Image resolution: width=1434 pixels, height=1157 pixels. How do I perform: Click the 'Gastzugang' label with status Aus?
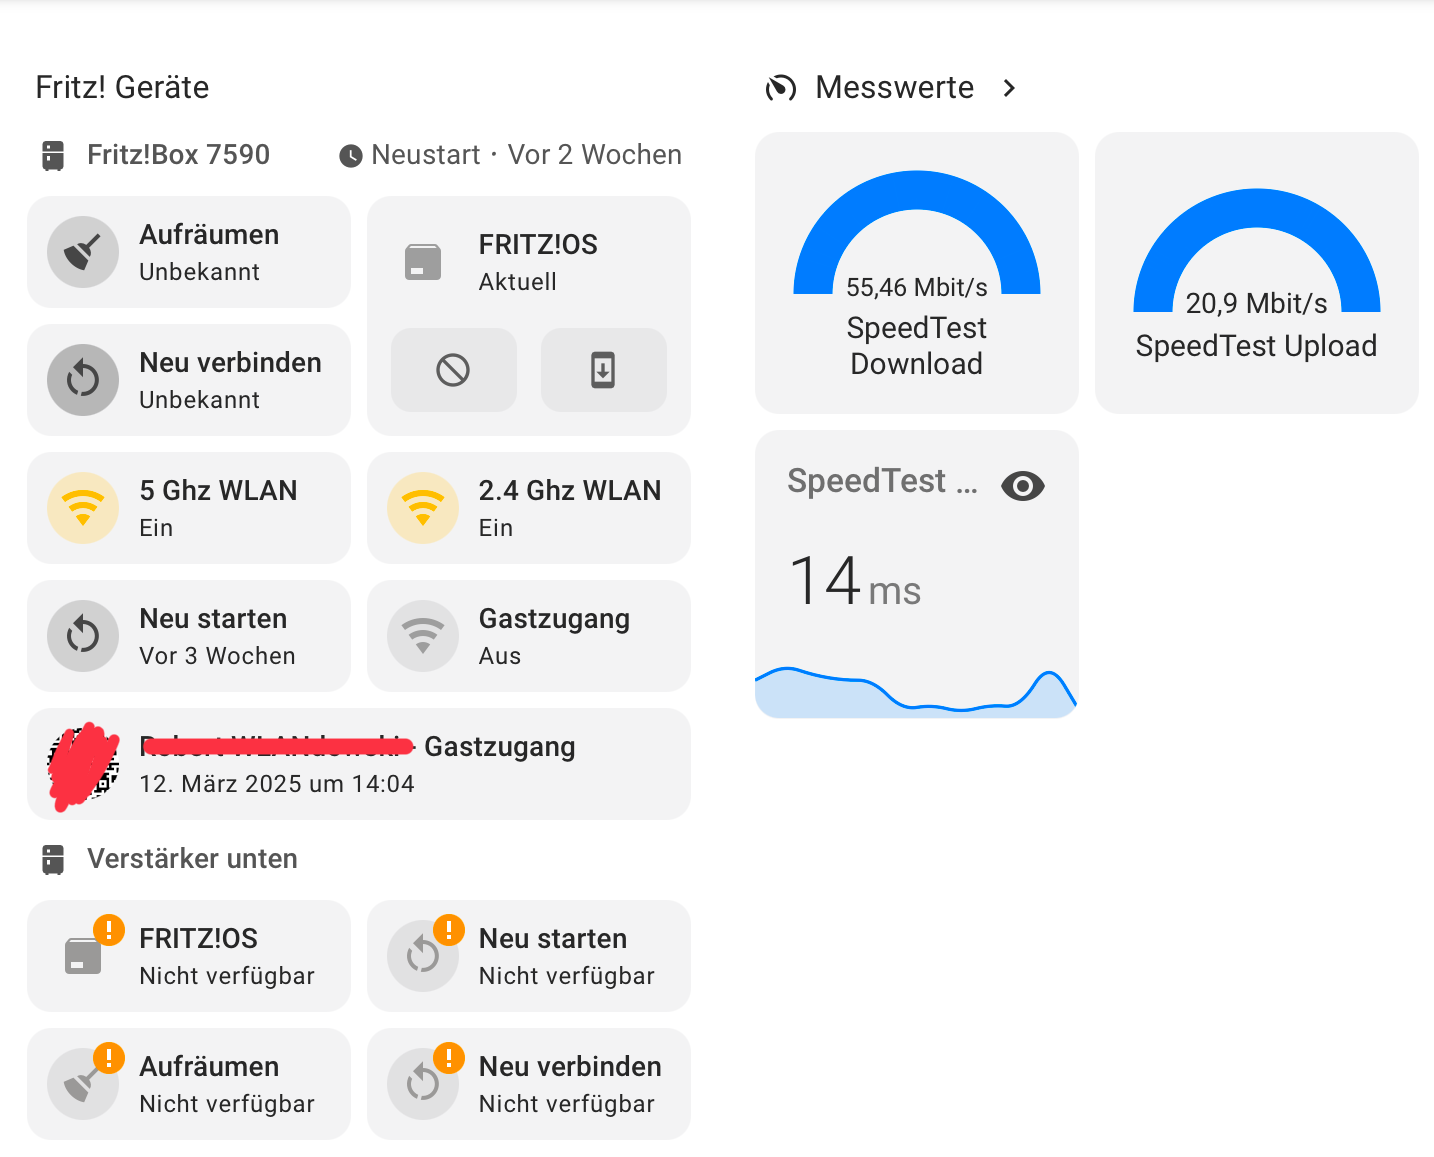[x=554, y=619]
